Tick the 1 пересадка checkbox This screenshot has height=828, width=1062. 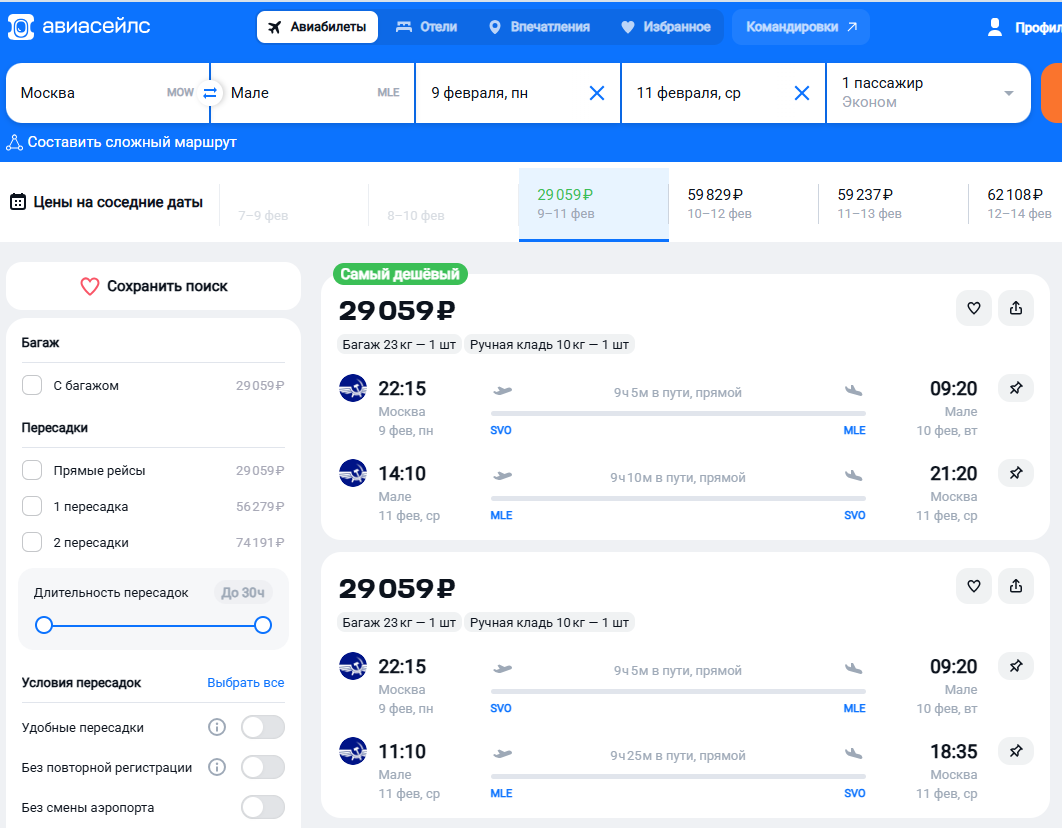click(x=32, y=506)
